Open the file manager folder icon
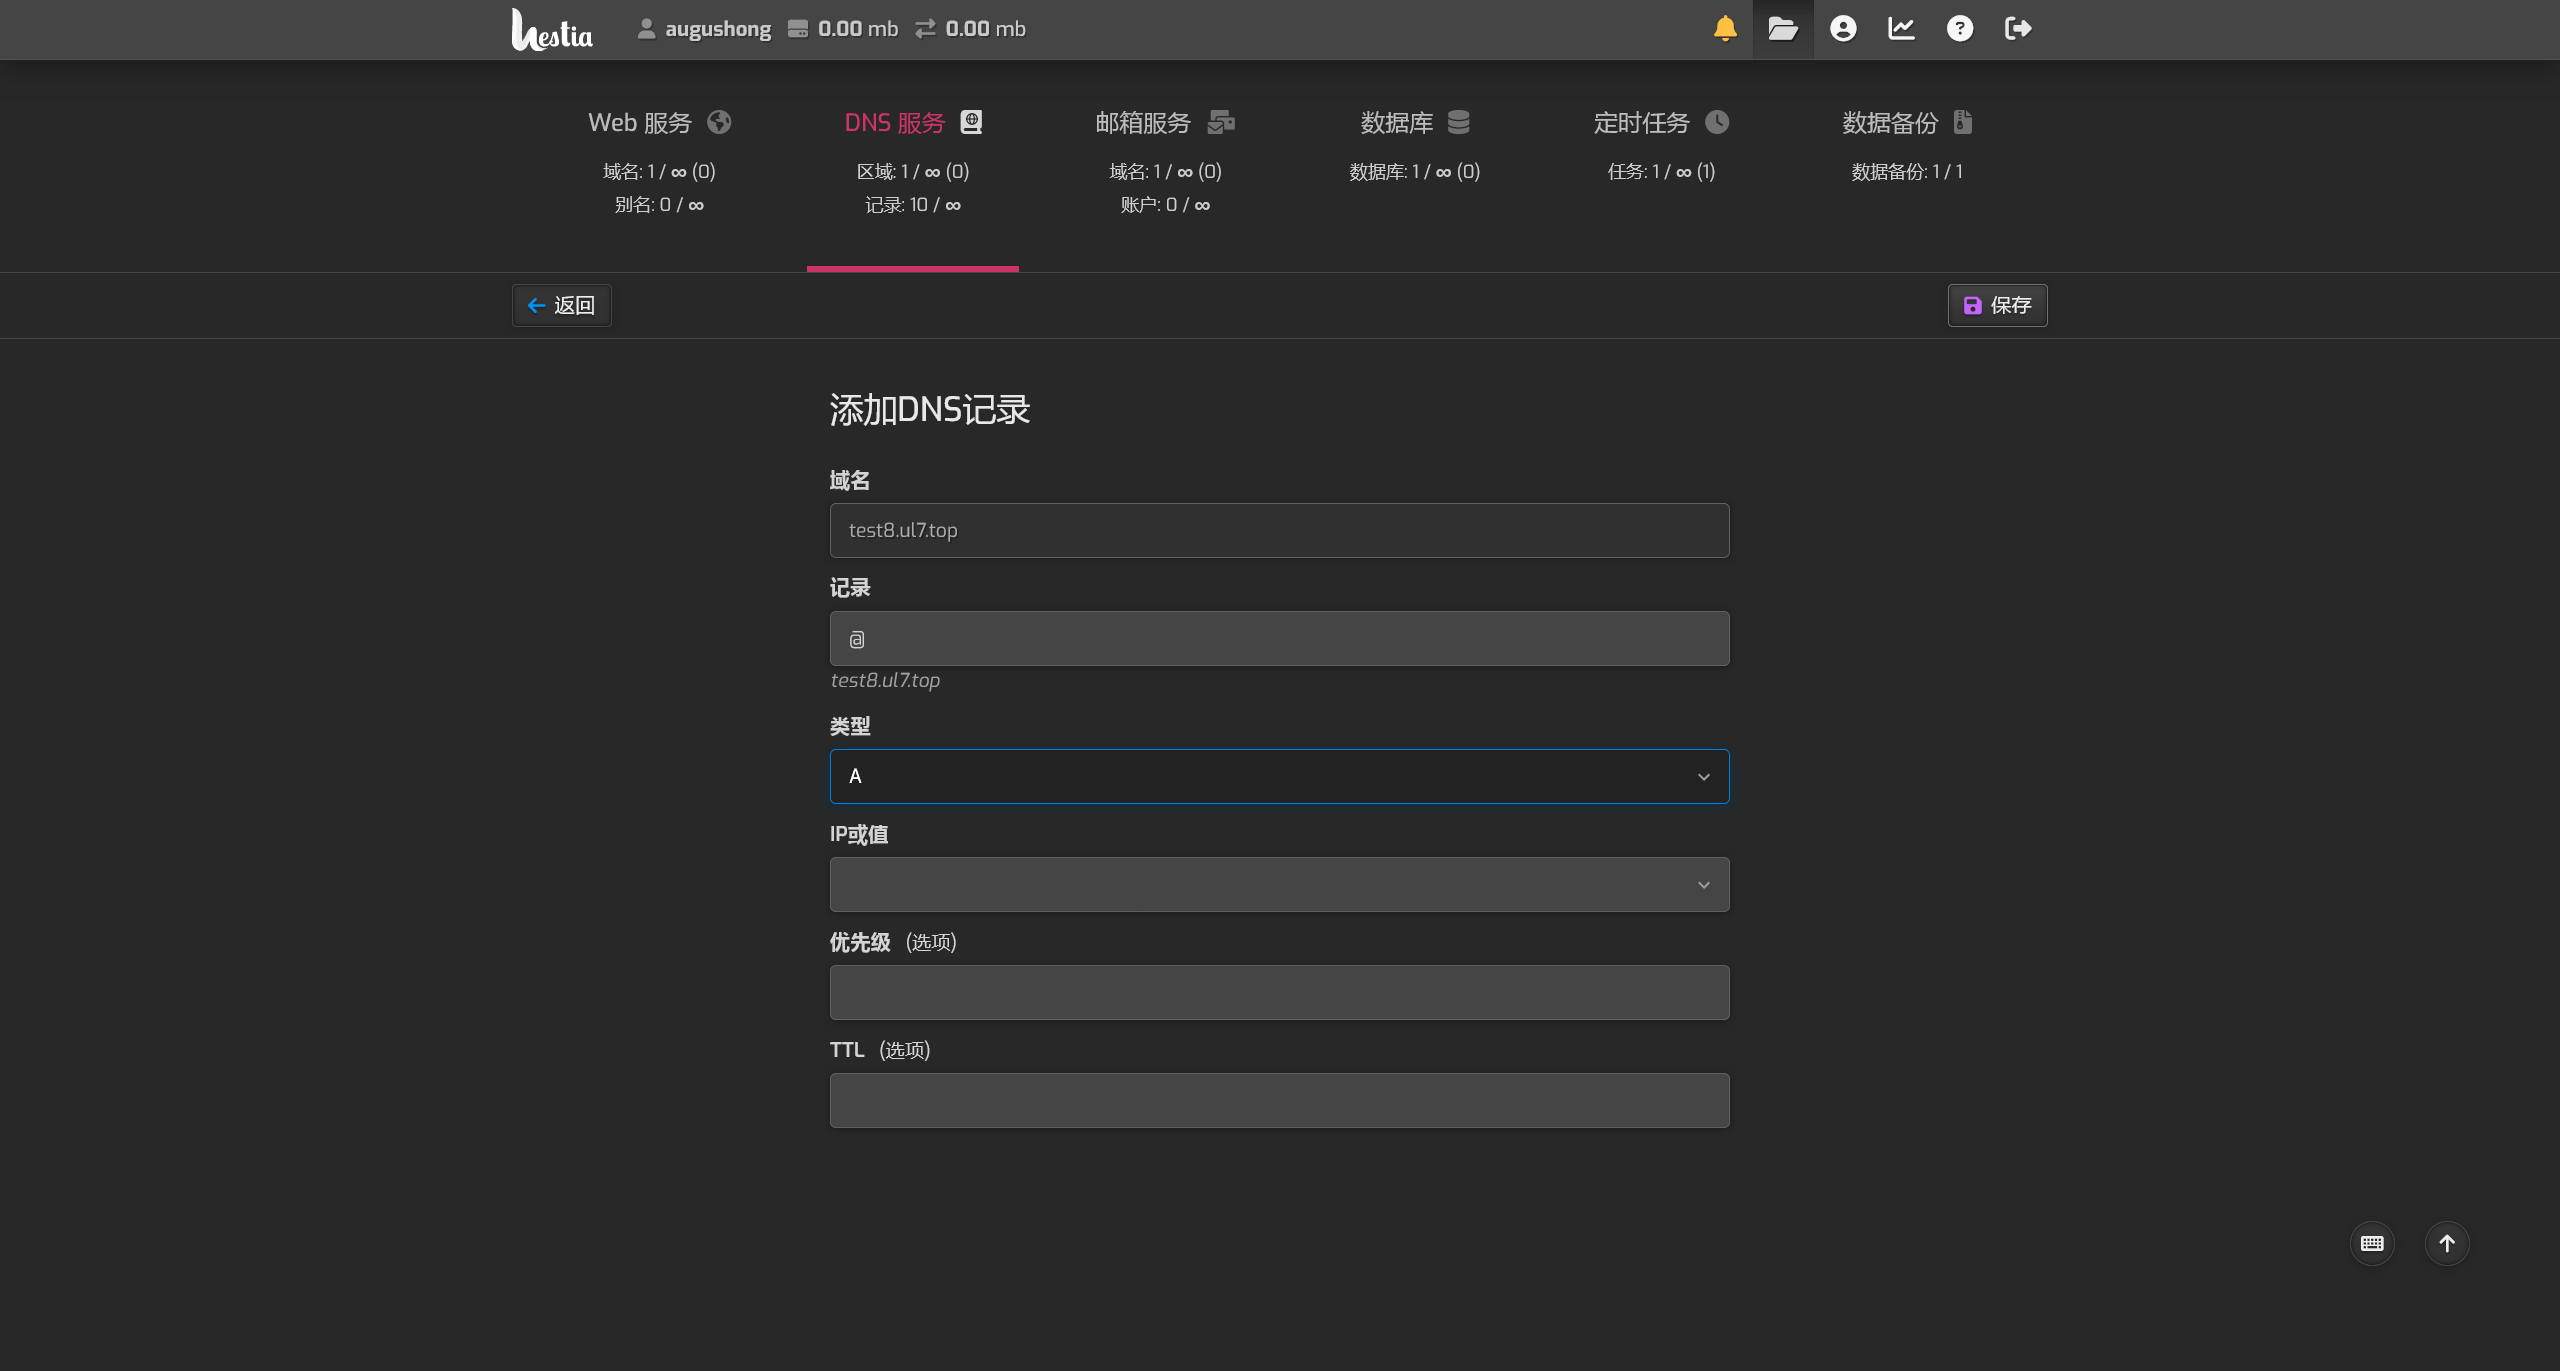This screenshot has height=1371, width=2560. [x=1783, y=28]
